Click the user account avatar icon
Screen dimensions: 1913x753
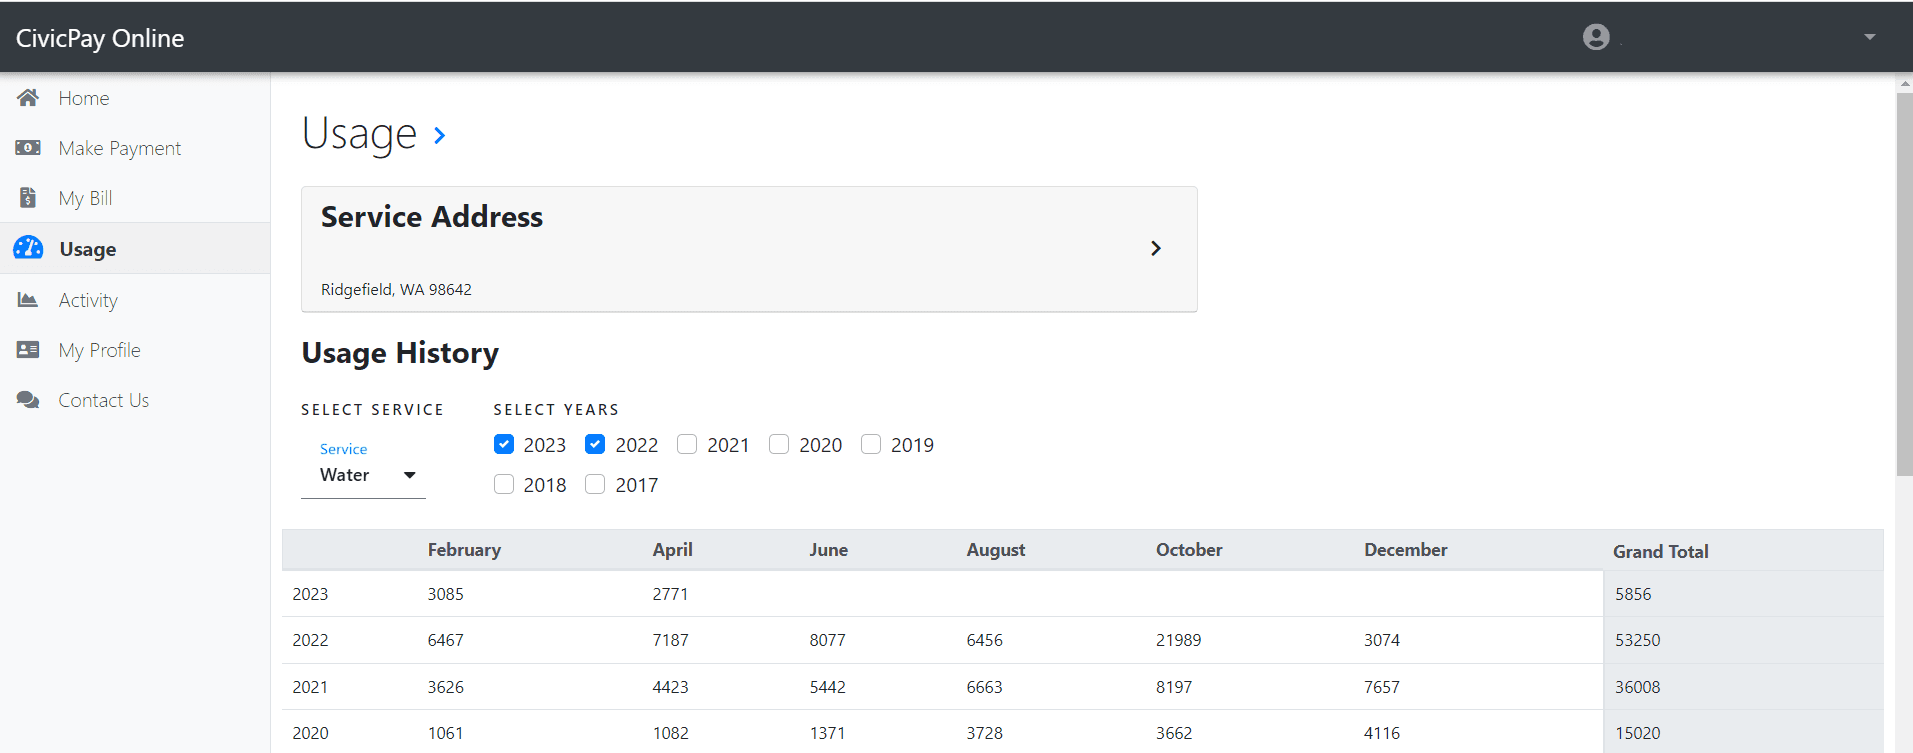(1596, 37)
